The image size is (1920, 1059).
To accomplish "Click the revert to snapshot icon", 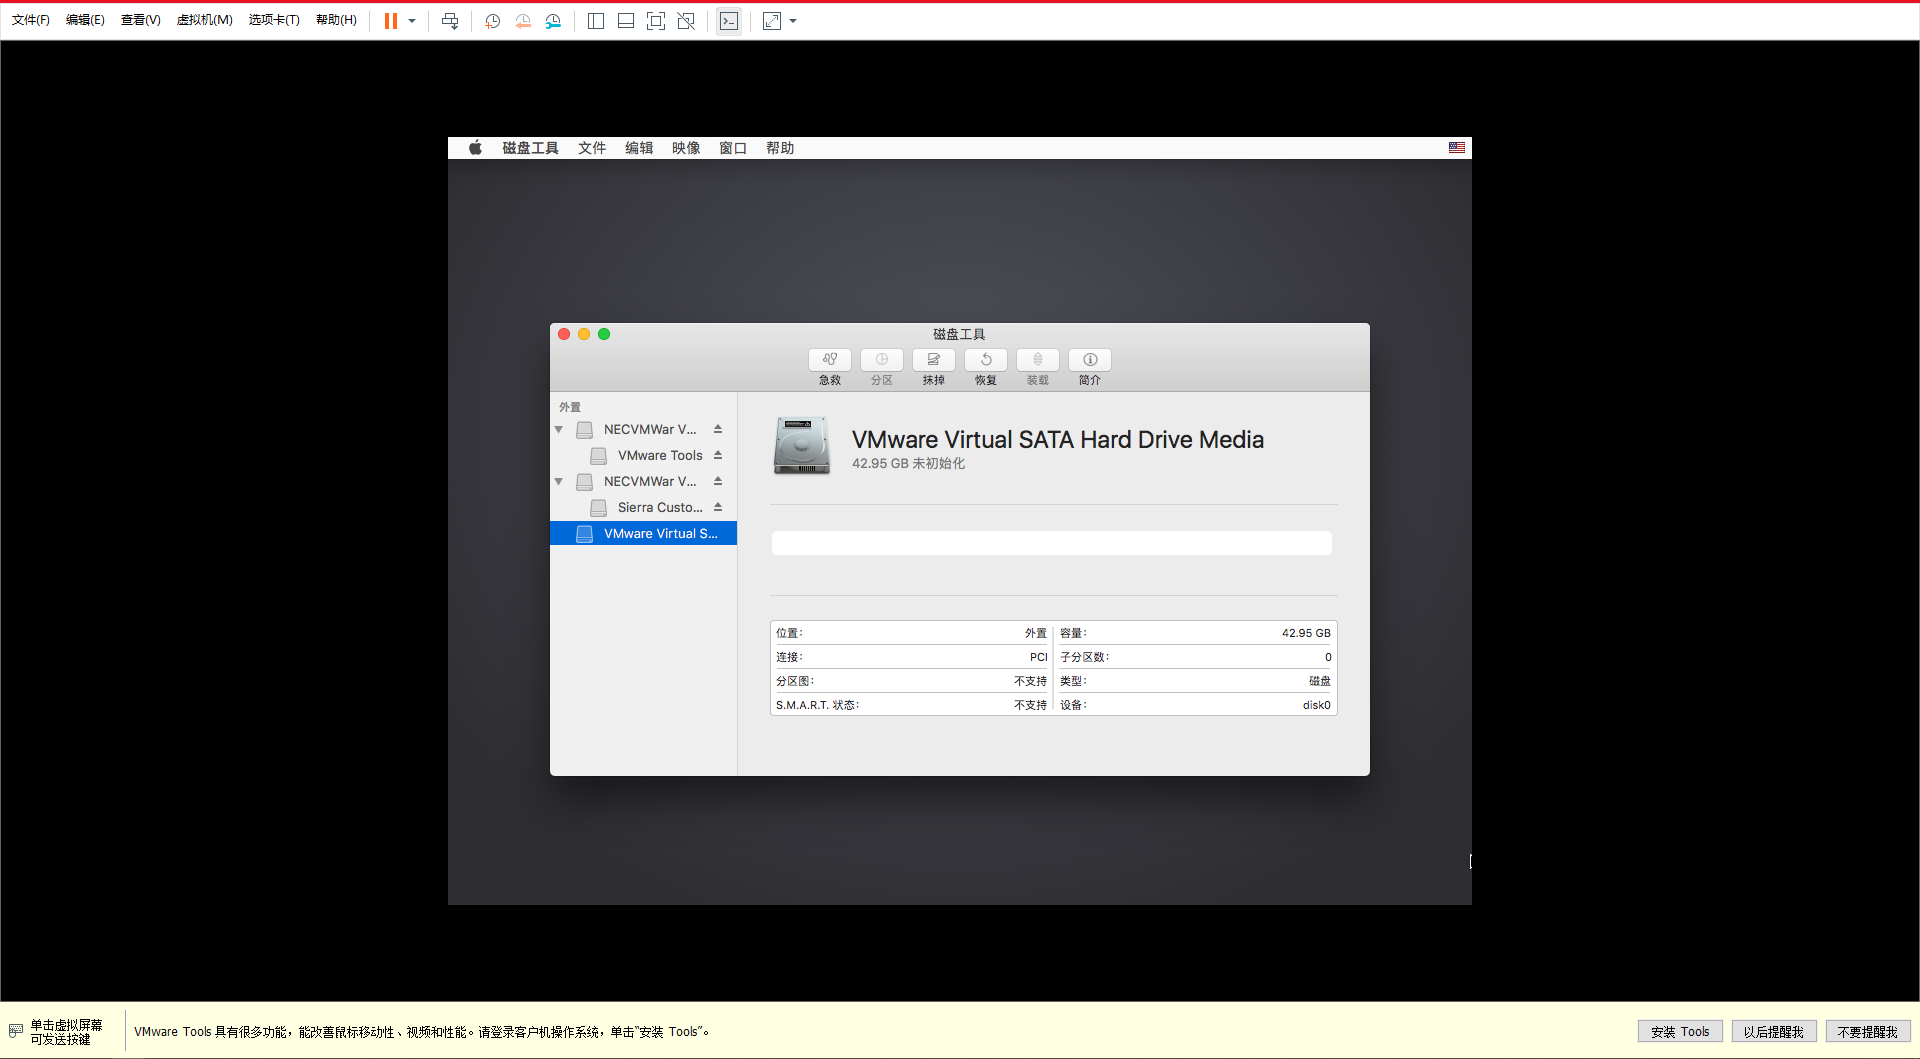I will [523, 21].
